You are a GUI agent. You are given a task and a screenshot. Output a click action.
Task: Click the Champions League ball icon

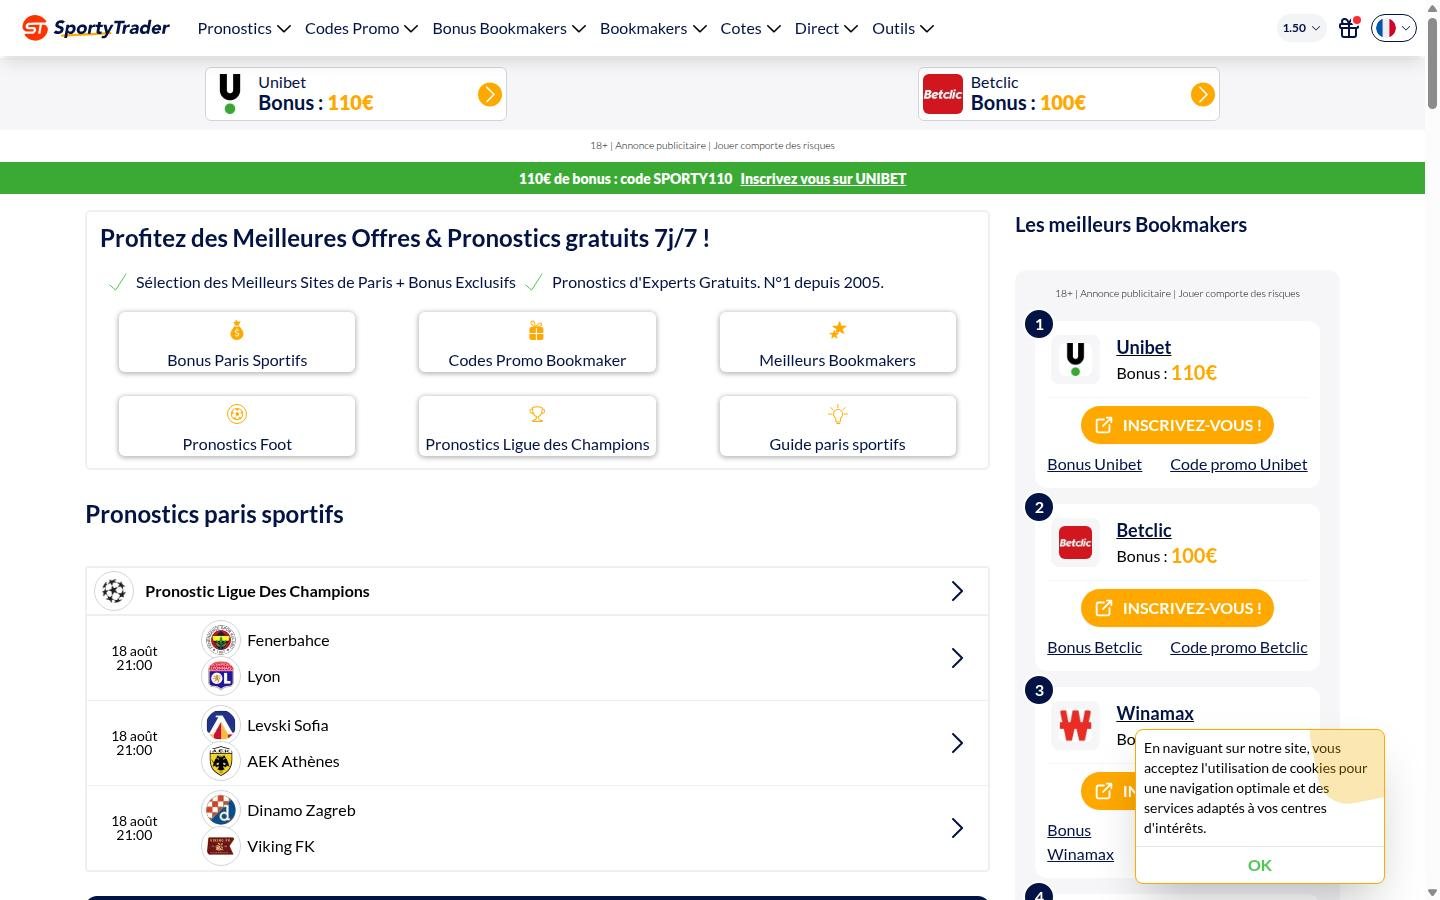pyautogui.click(x=114, y=591)
